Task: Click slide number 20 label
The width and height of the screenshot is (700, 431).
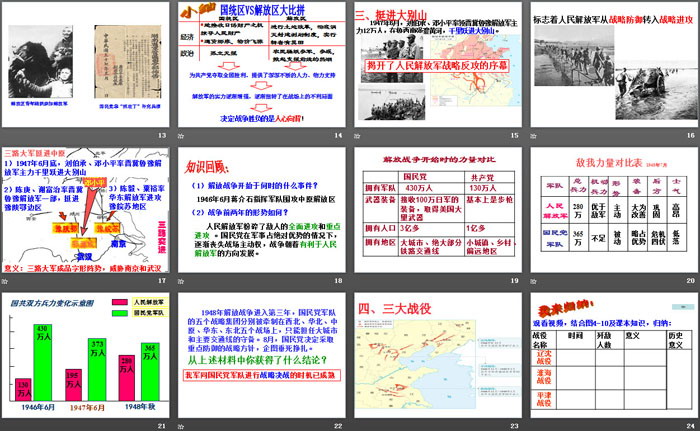Action: (x=691, y=281)
